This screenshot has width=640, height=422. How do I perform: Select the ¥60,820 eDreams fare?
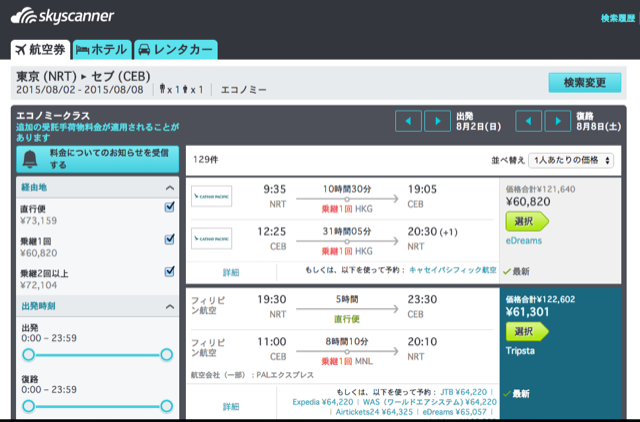pyautogui.click(x=527, y=222)
